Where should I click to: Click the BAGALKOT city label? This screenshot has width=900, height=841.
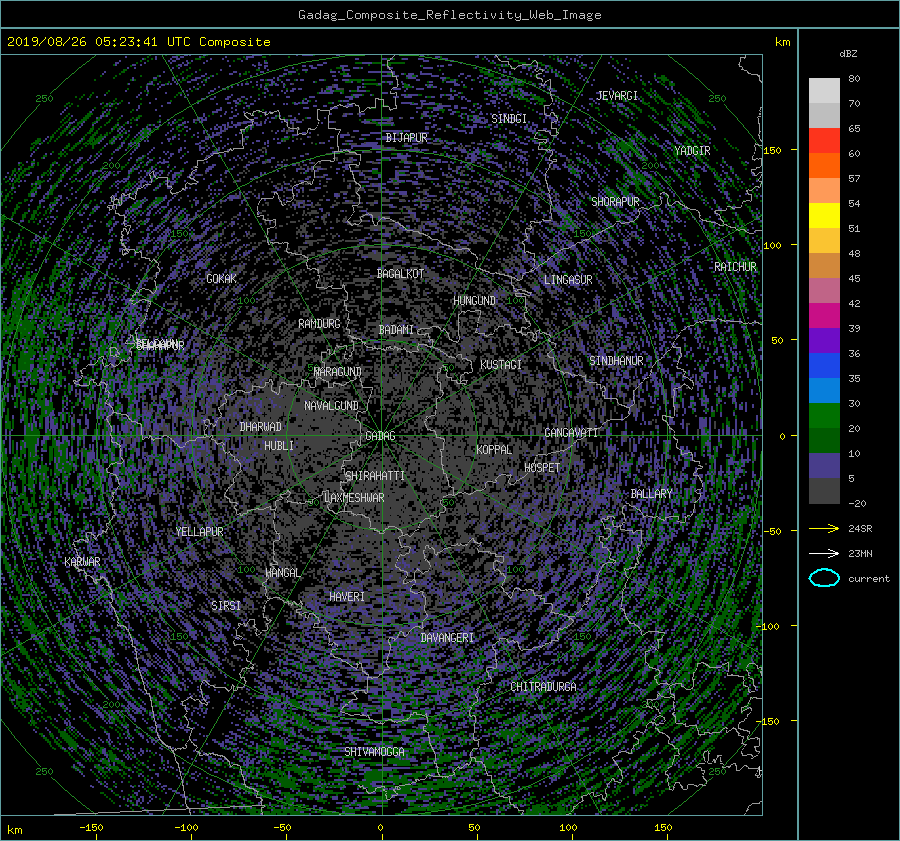tap(400, 274)
